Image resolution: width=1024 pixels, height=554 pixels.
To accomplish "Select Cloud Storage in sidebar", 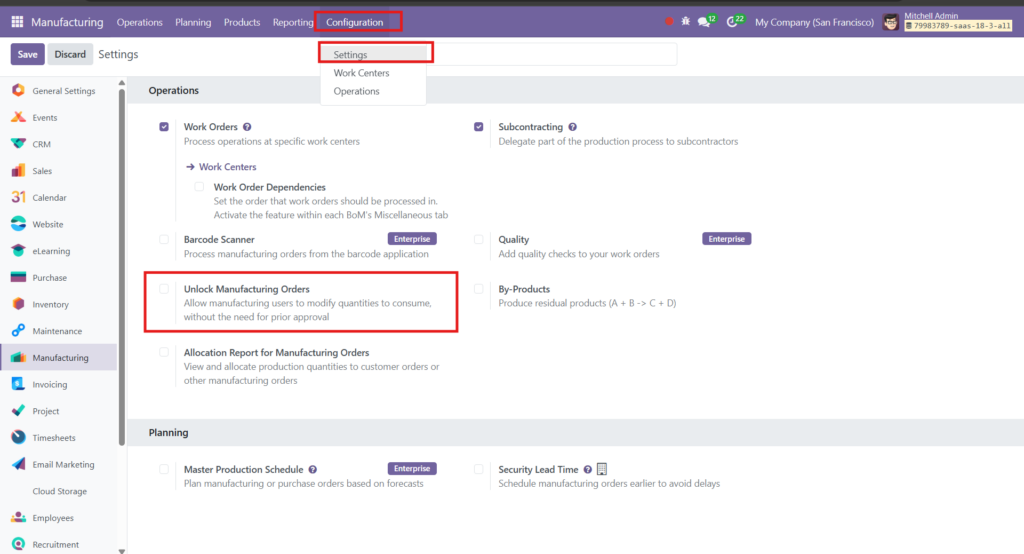I will tap(59, 491).
